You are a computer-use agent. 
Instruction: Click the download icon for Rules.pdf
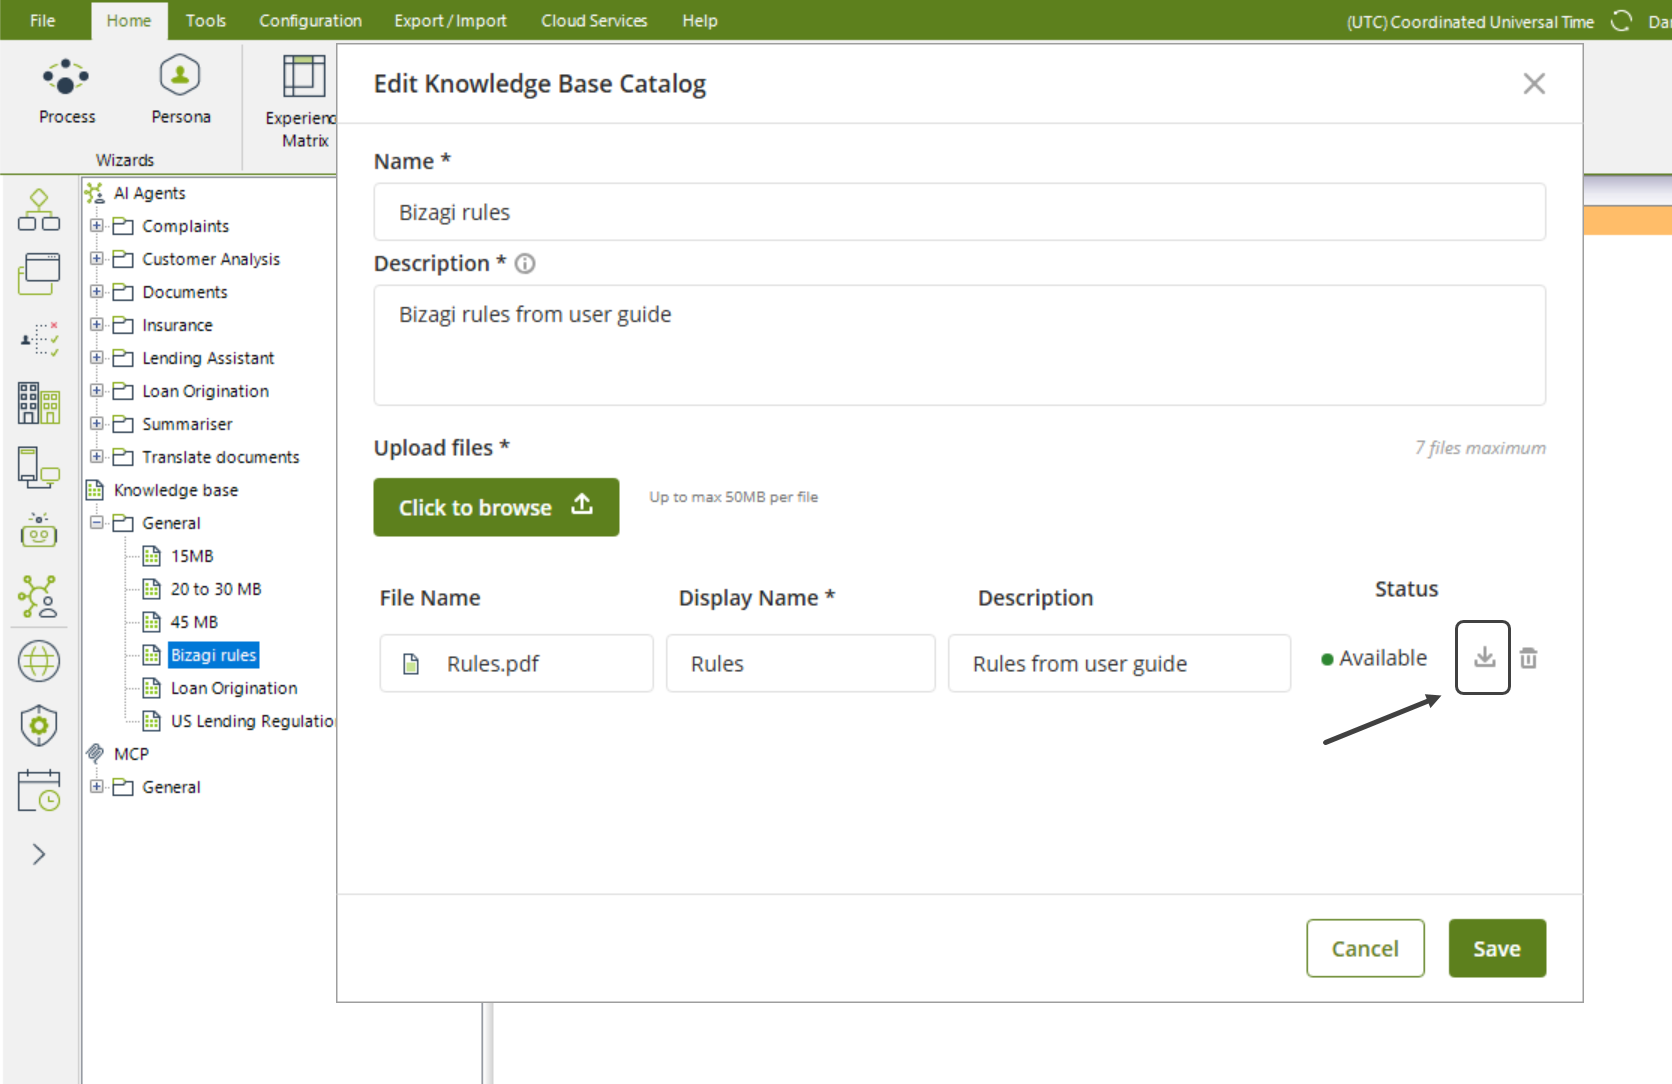1484,657
